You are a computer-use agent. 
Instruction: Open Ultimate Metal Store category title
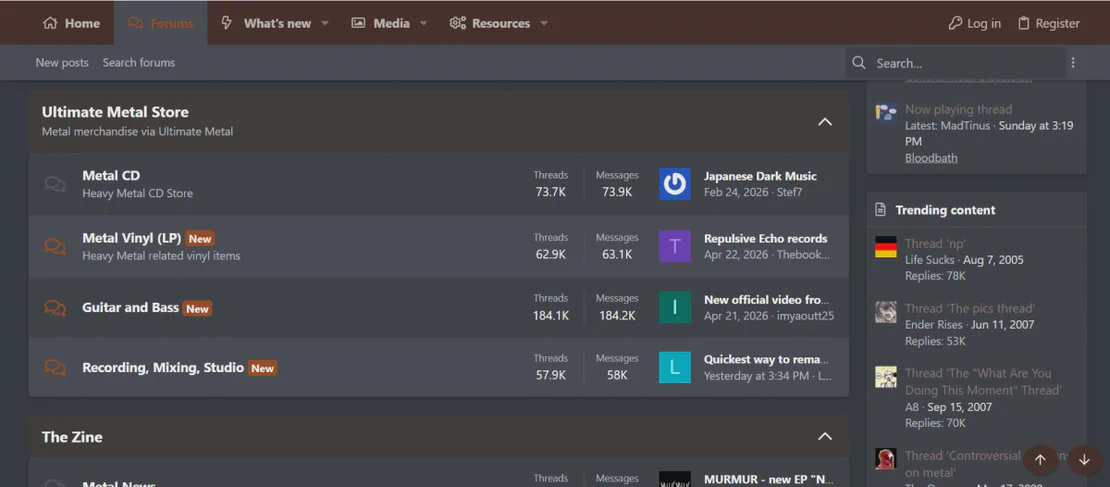point(115,112)
